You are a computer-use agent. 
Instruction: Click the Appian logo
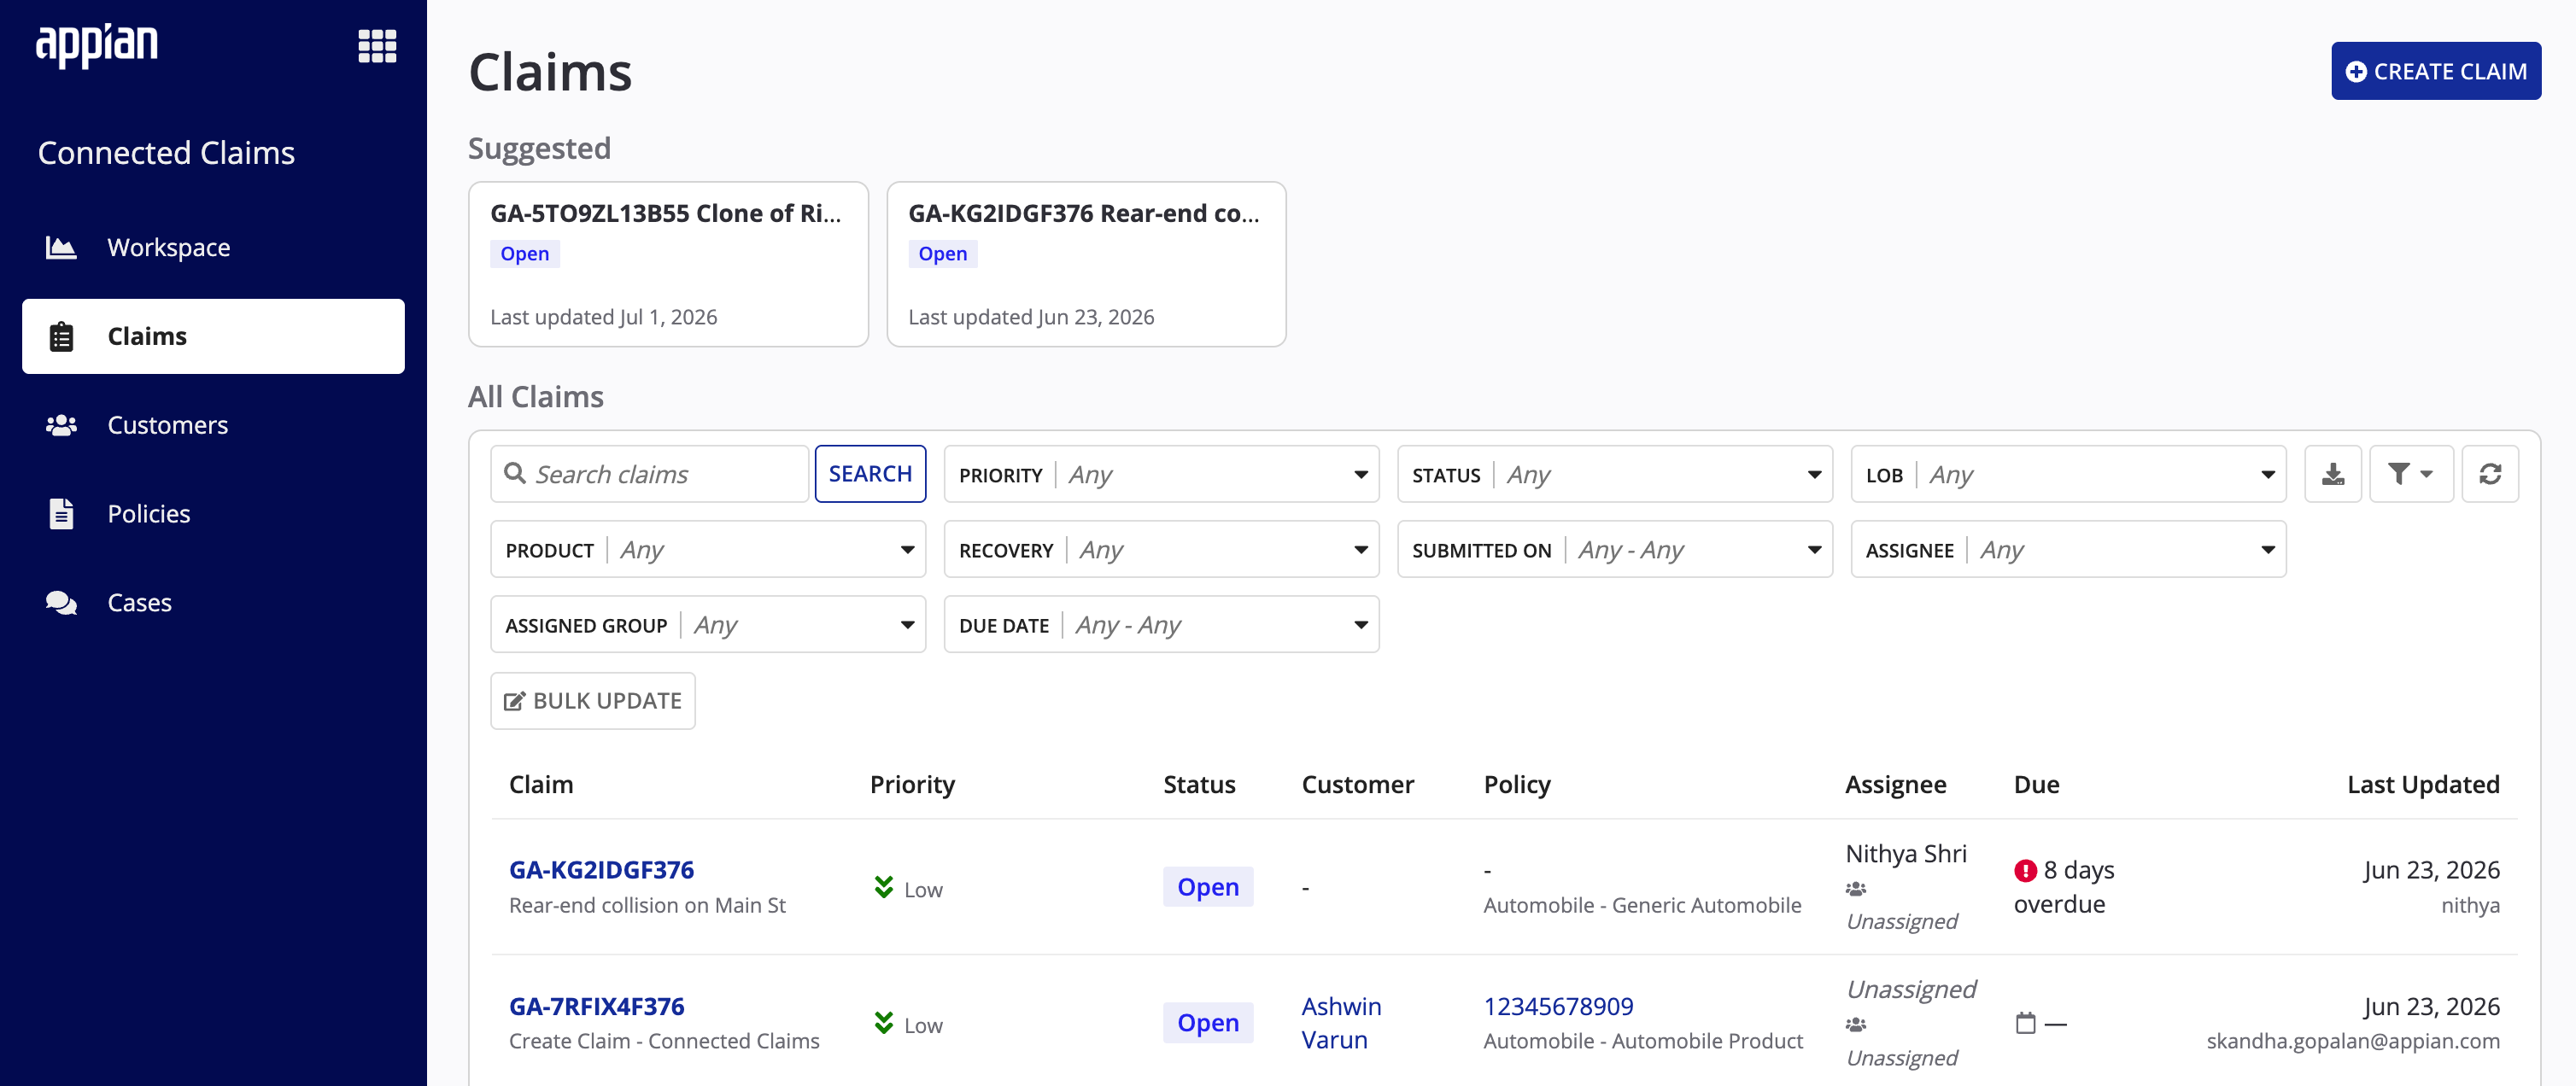[97, 45]
